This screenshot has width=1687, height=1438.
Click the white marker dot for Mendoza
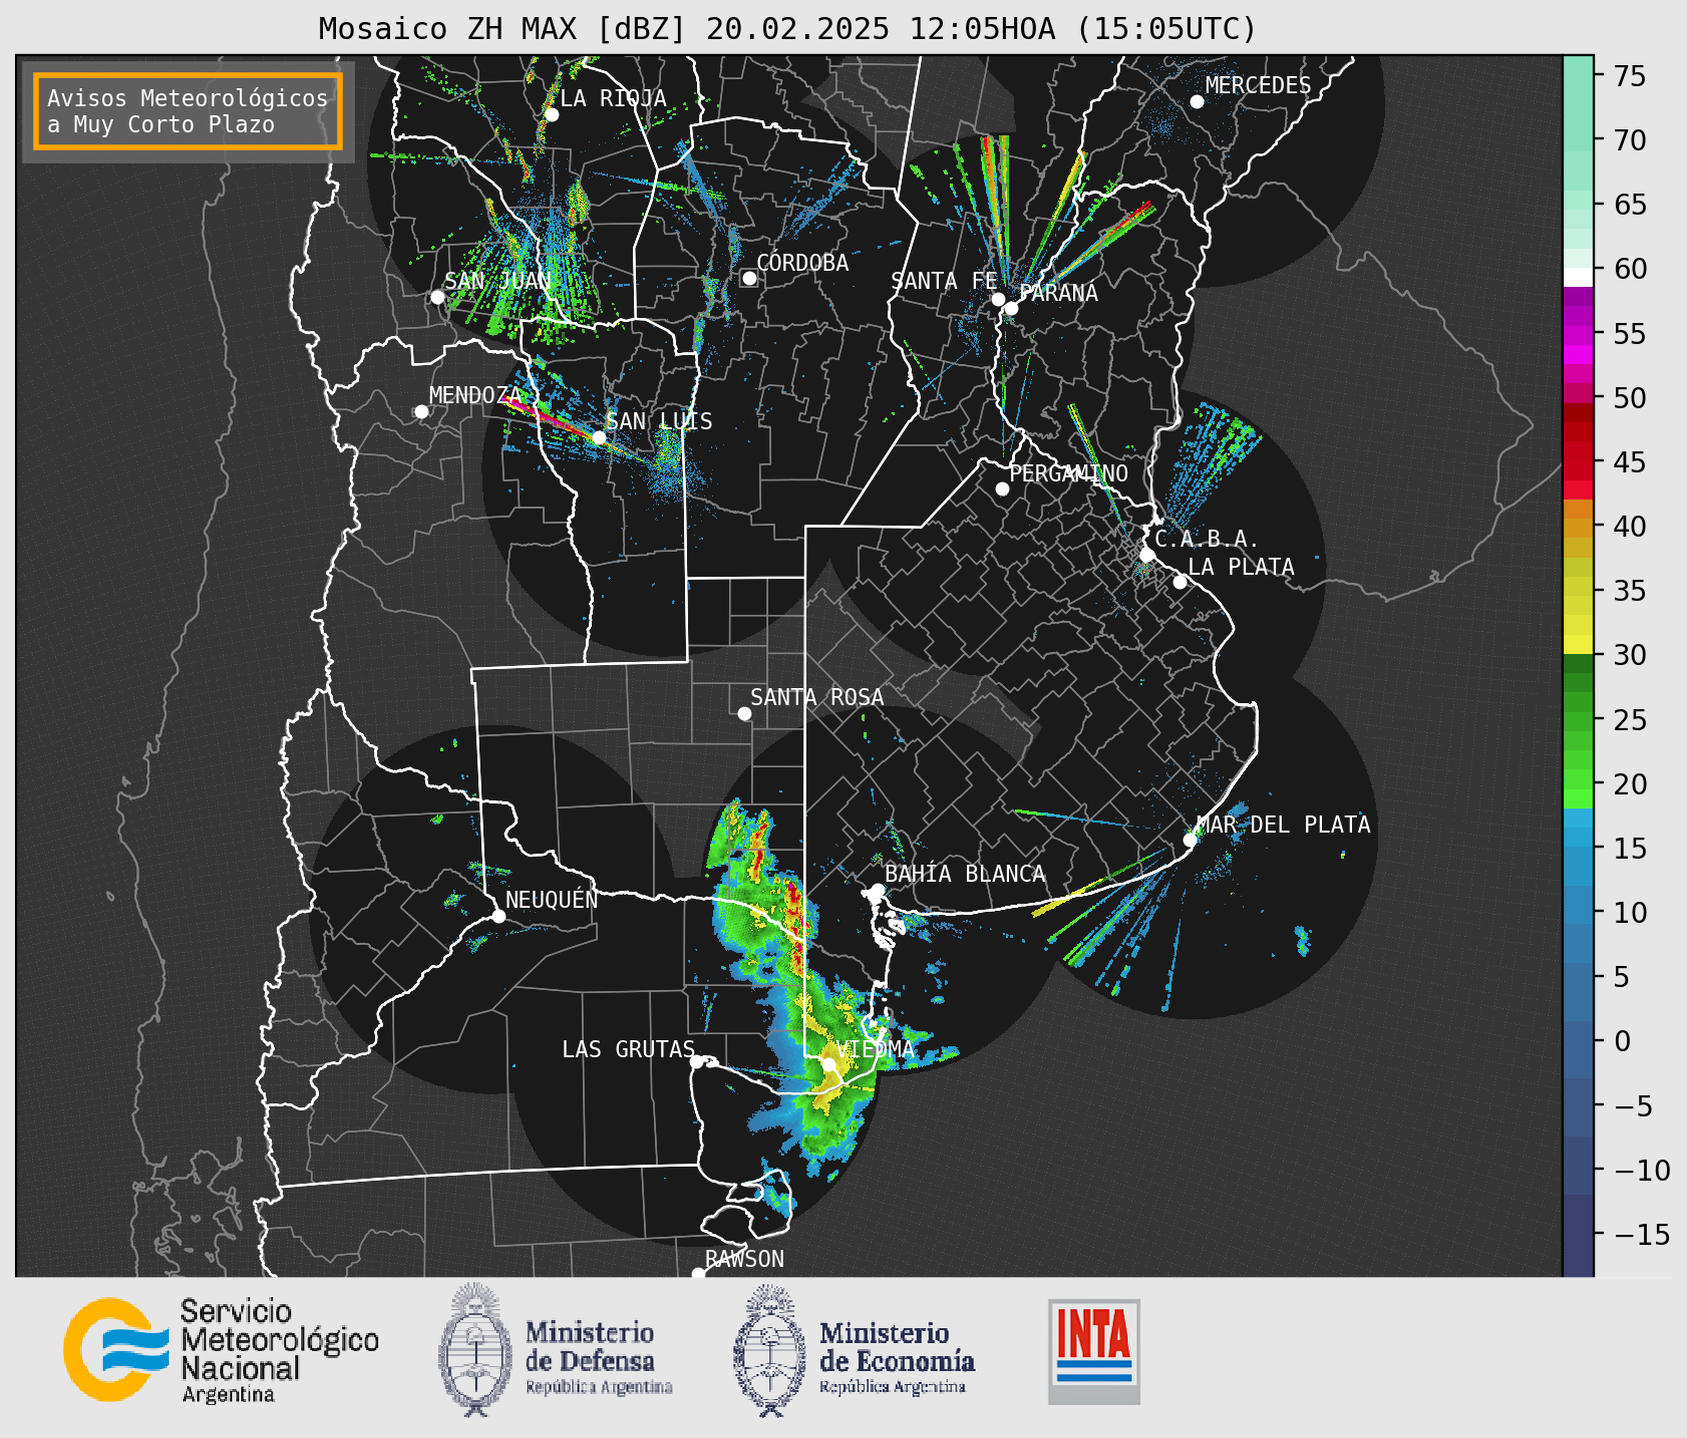[x=421, y=412]
